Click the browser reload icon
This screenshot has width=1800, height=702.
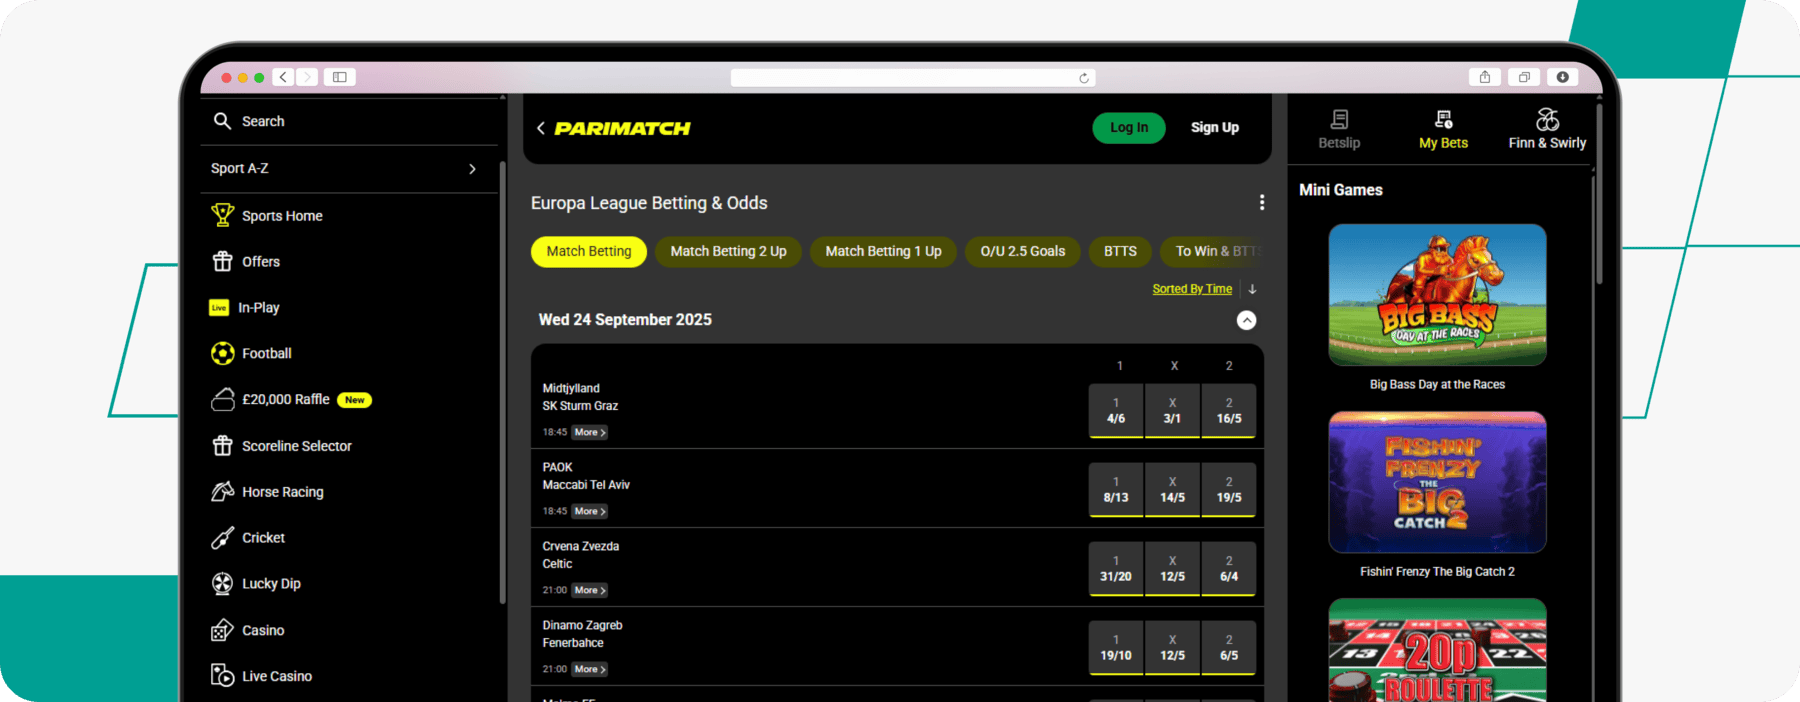1084,78
